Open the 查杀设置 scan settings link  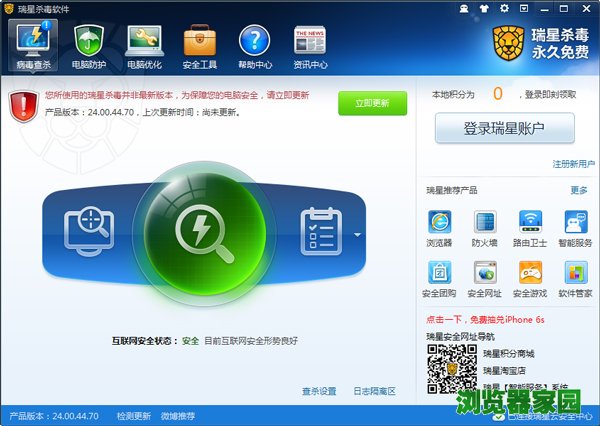319,391
